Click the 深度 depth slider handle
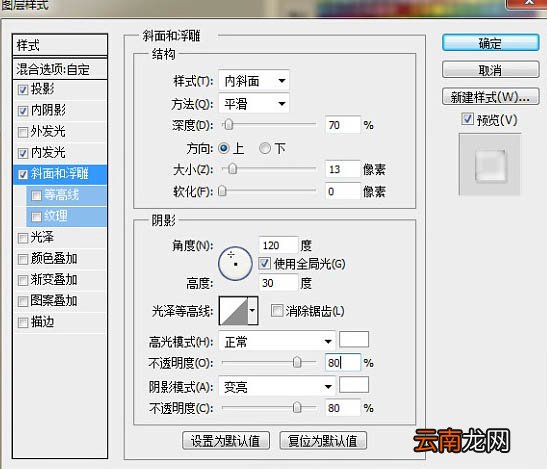 tap(228, 125)
